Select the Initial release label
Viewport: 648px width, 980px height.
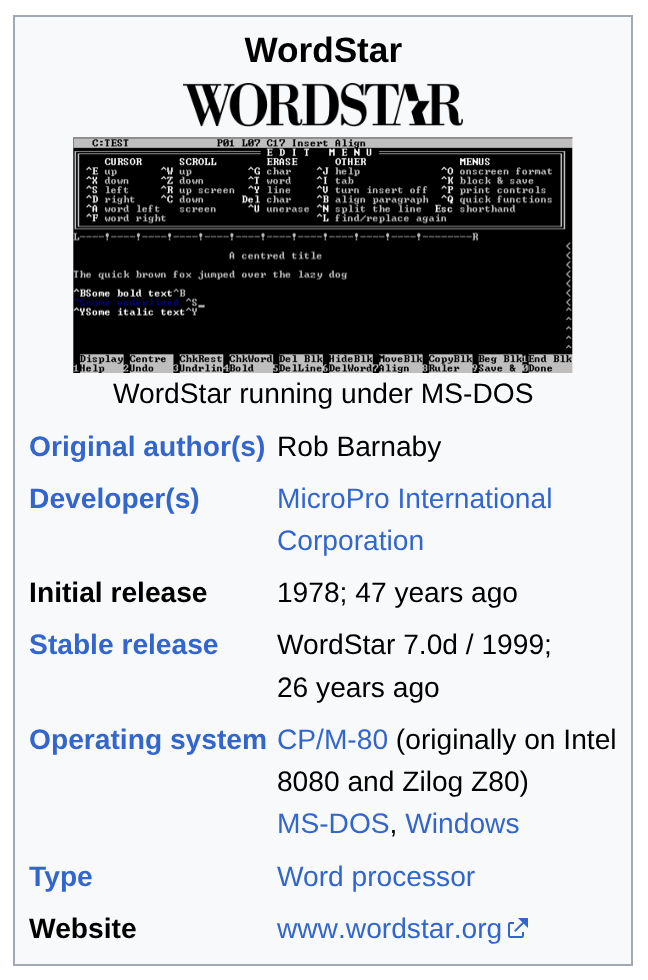(x=118, y=592)
